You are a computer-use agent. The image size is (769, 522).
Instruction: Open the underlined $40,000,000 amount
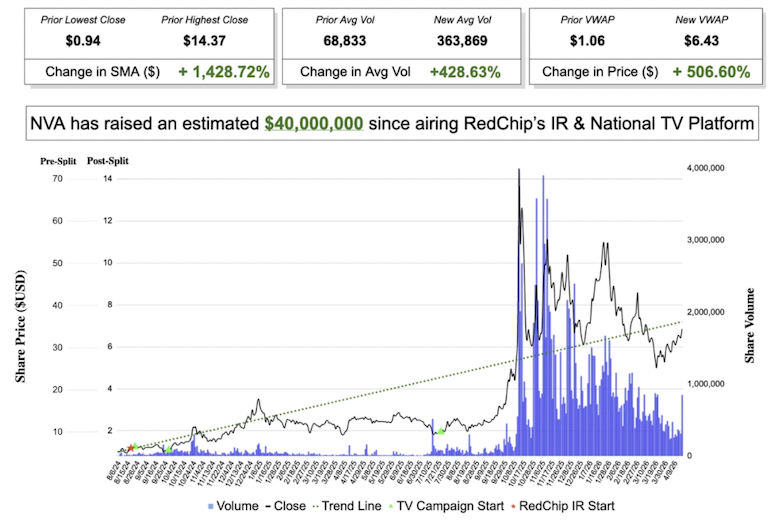(x=314, y=123)
